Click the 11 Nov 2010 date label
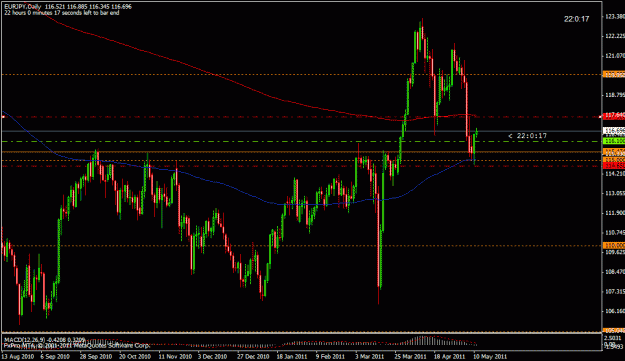This screenshot has width=625, height=361. point(174,356)
